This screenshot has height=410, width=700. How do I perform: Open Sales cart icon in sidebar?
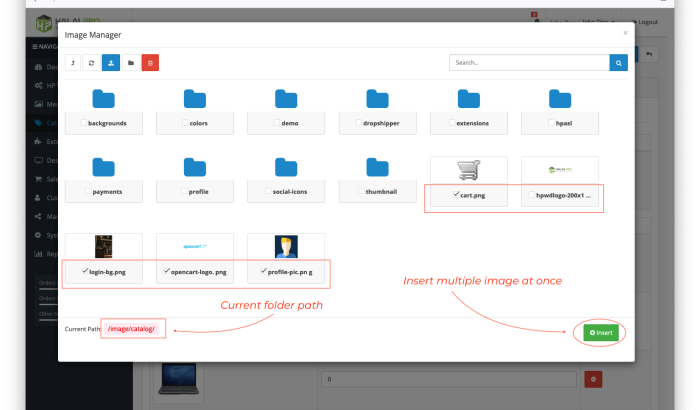(38, 179)
